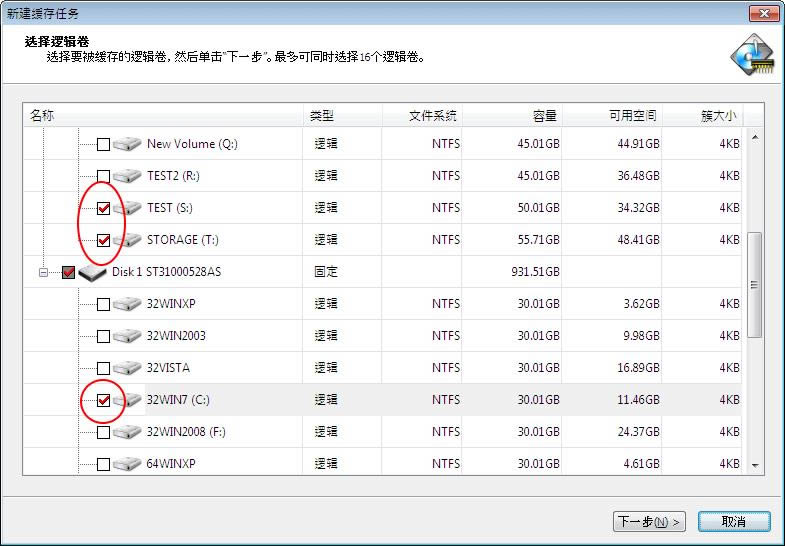Click the 55.71GB capacity of STORAGE (T:)
The height and width of the screenshot is (546, 785).
[538, 240]
